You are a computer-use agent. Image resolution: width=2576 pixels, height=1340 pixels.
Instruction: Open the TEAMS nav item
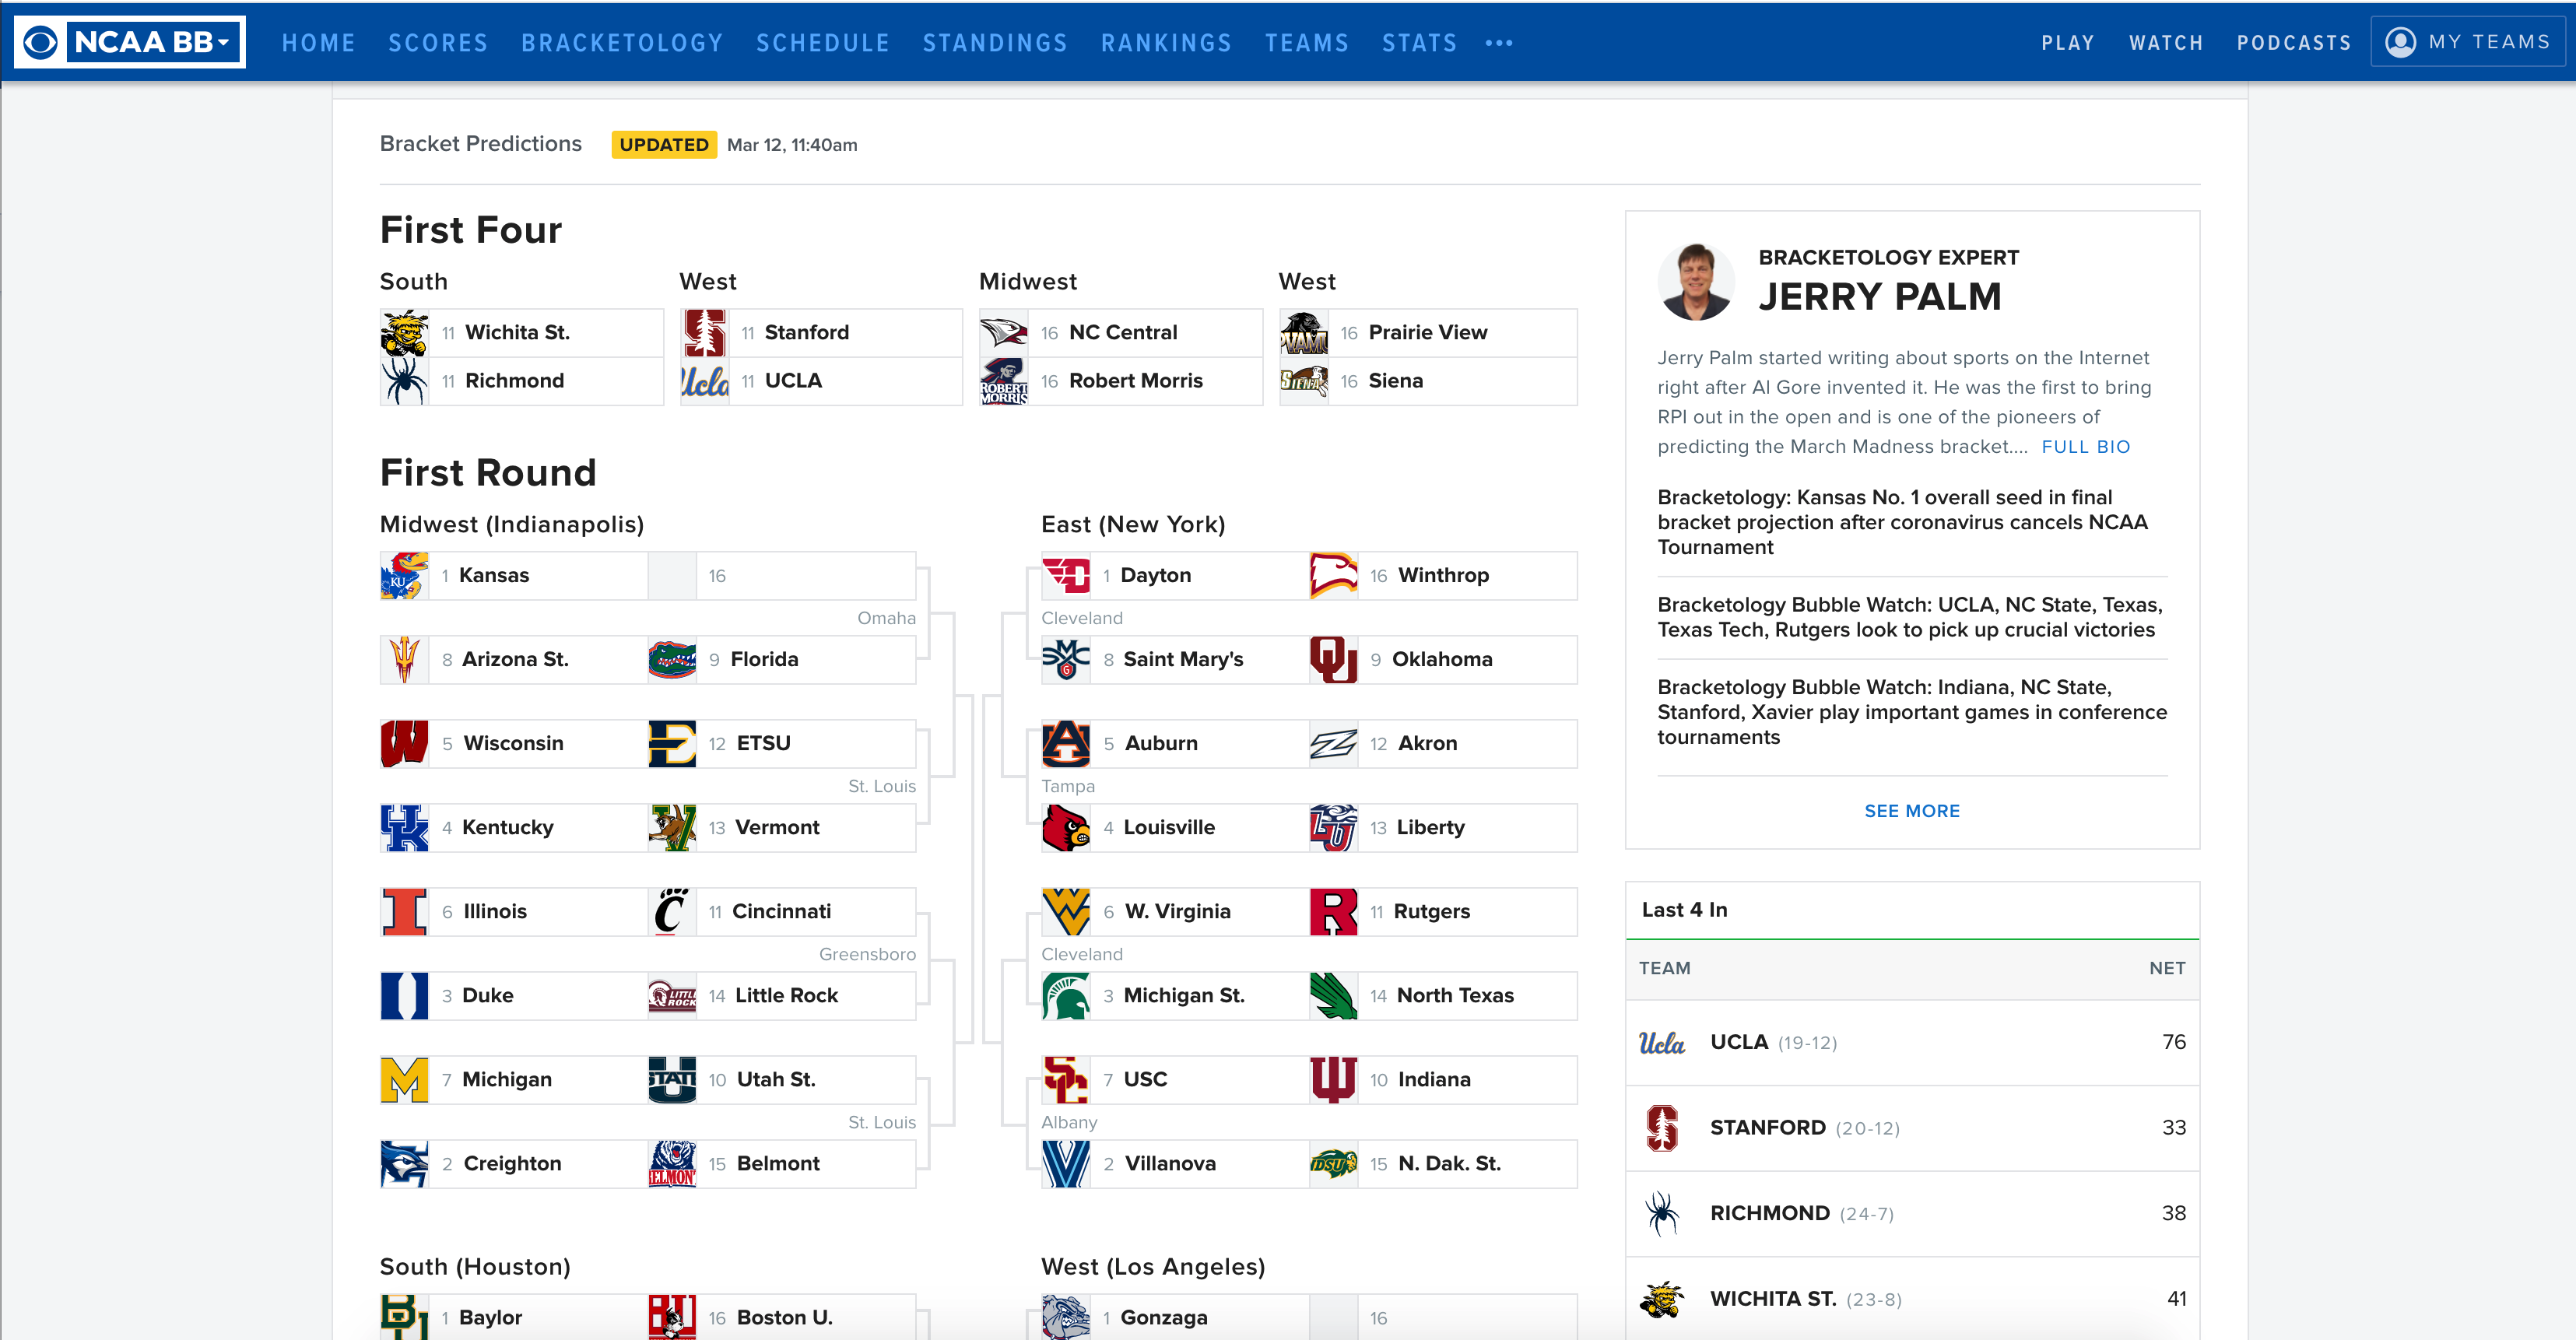click(x=1307, y=43)
